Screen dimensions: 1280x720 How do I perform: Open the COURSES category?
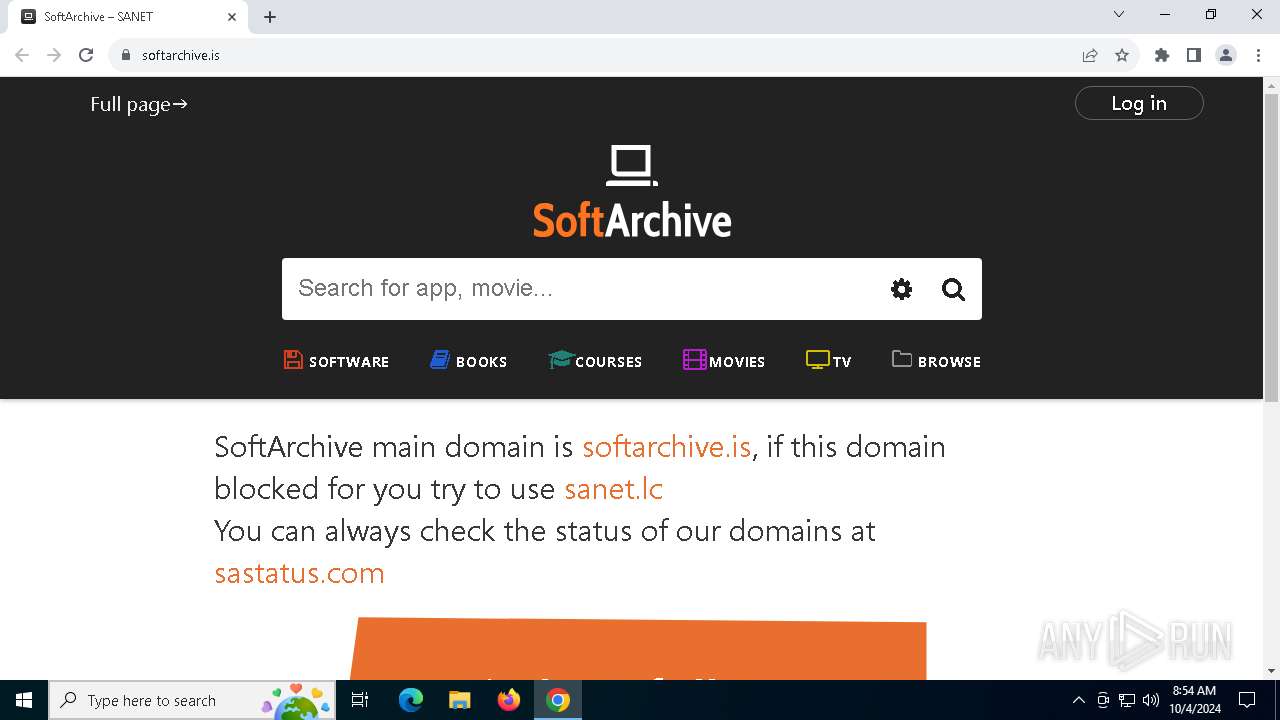tap(595, 361)
